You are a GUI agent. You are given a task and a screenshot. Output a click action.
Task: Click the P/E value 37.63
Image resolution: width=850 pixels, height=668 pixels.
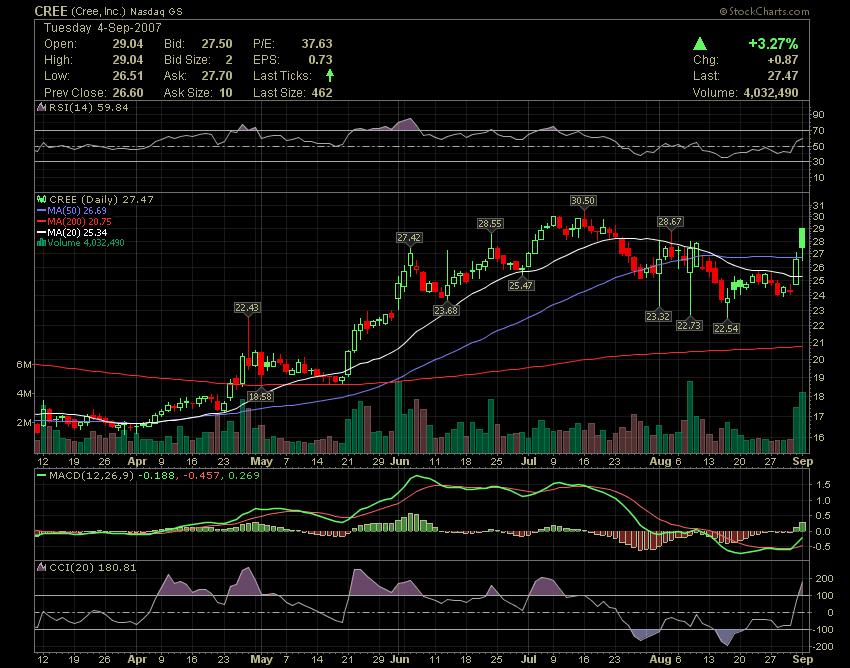317,44
